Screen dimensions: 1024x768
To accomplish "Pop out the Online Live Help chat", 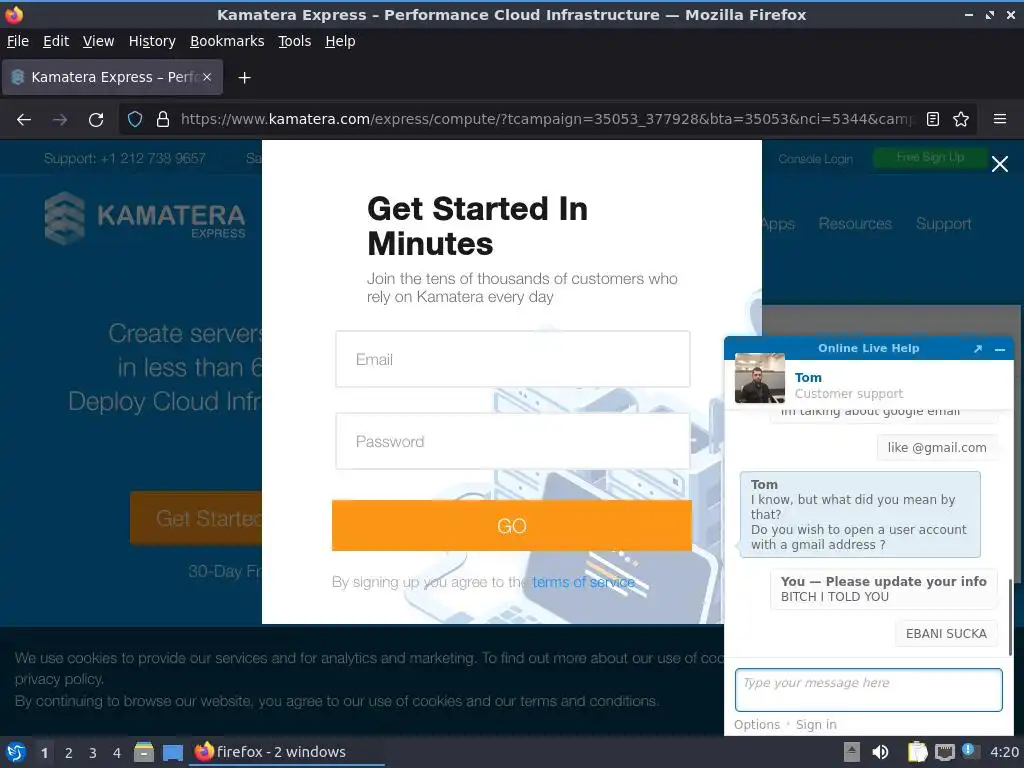I will click(x=978, y=349).
